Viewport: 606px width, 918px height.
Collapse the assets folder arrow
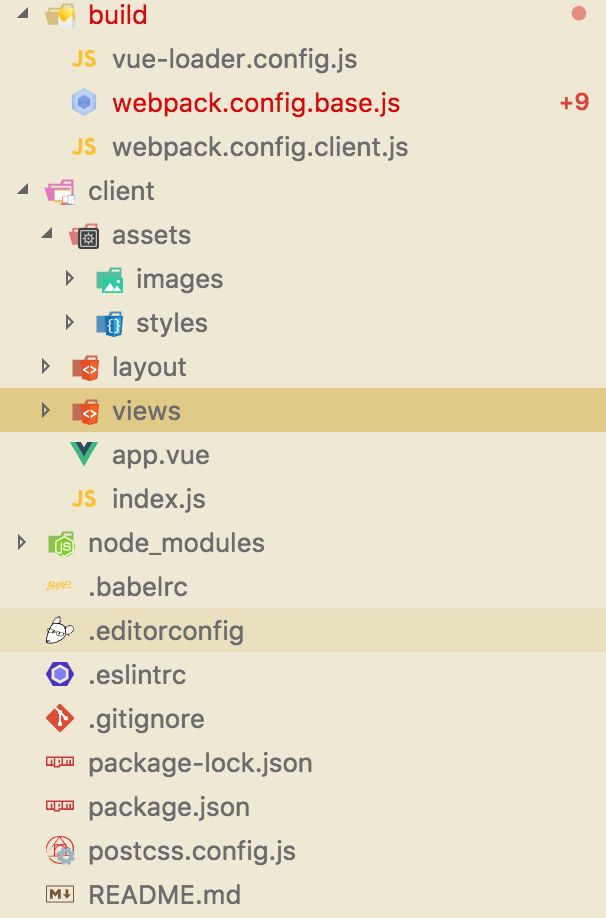coord(47,234)
